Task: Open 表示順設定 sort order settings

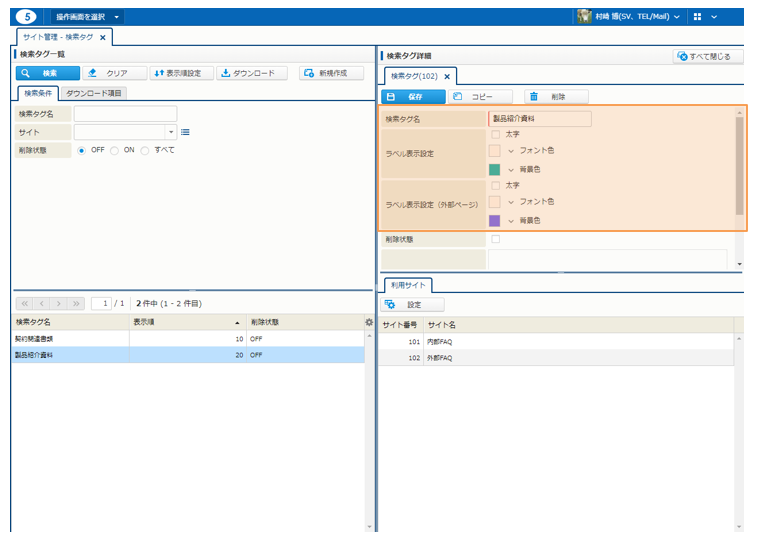Action: (182, 73)
